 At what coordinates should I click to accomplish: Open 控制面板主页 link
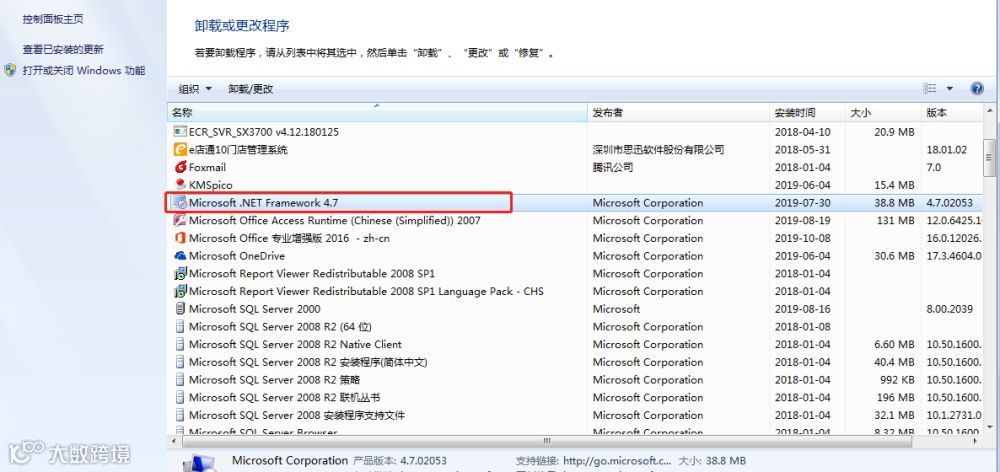(53, 19)
